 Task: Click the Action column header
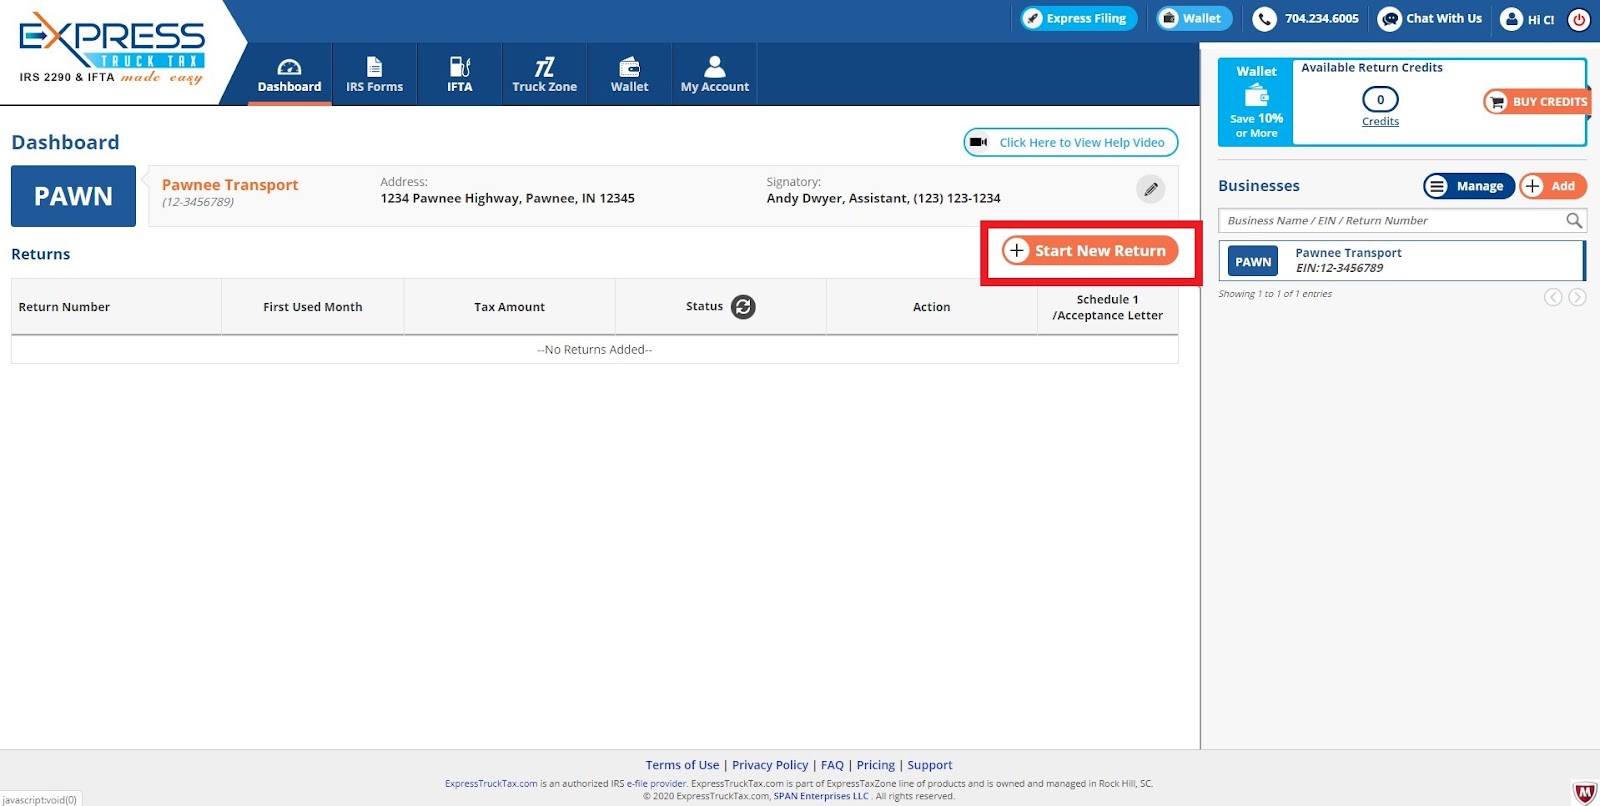931,307
